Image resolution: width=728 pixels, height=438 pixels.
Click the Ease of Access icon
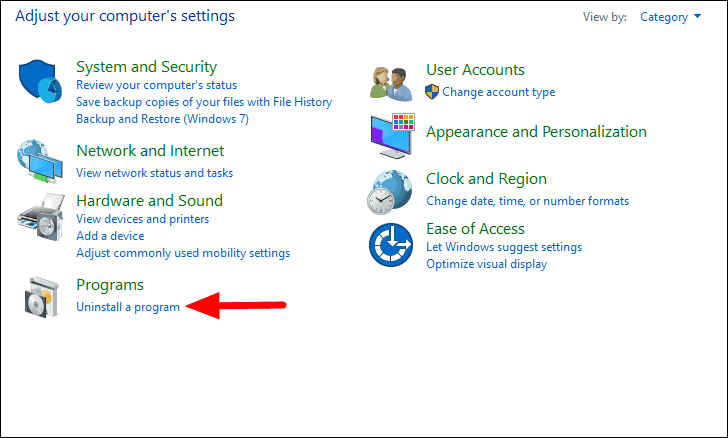(x=391, y=245)
